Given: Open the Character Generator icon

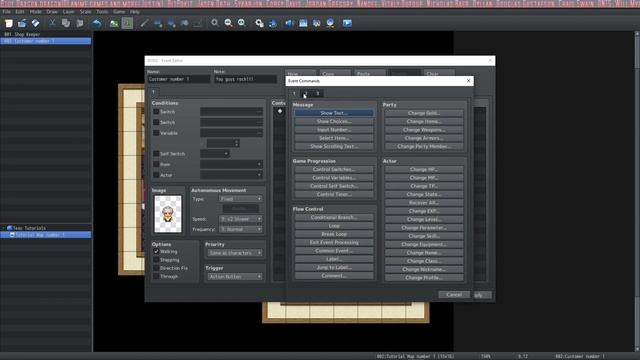Looking at the screenshot, I should pyautogui.click(x=330, y=23).
